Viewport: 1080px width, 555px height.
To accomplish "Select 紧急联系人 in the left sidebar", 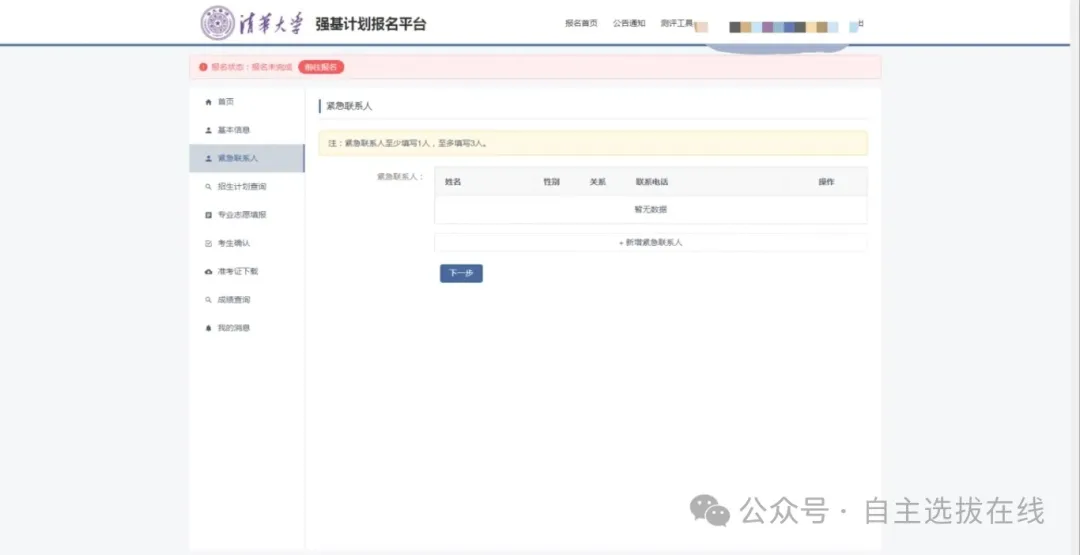I will tap(238, 158).
